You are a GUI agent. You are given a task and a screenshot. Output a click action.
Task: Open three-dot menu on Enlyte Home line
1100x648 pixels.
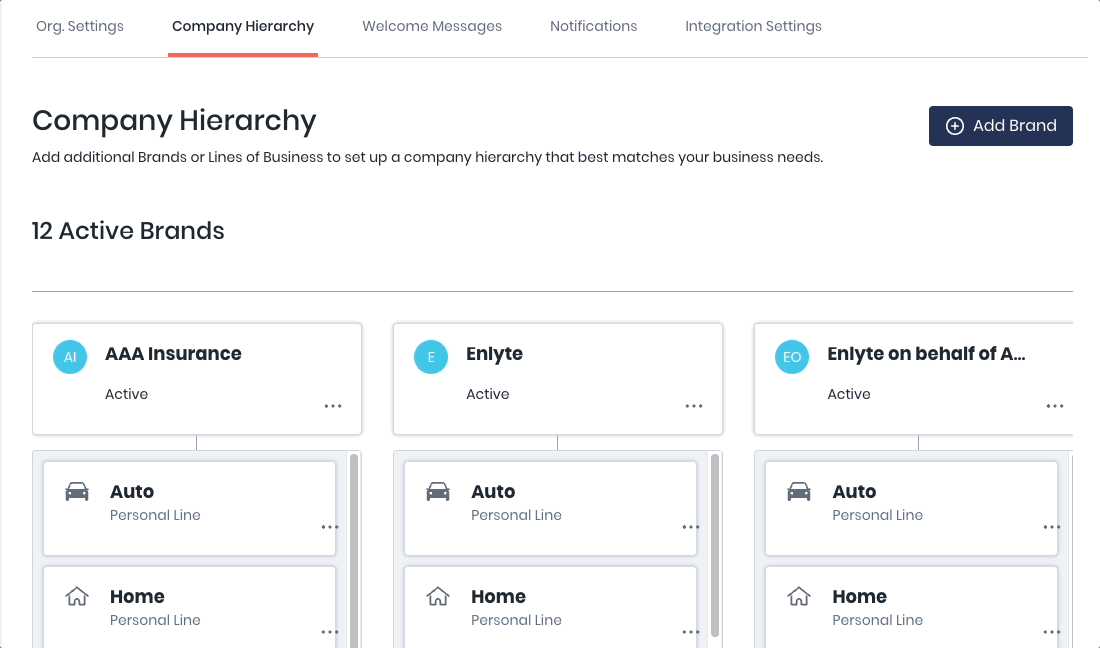691,632
